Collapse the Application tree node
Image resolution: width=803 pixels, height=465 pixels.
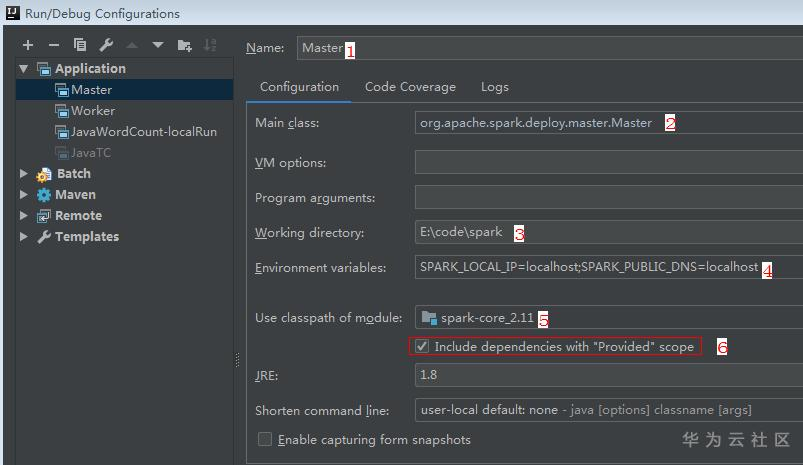coord(24,68)
